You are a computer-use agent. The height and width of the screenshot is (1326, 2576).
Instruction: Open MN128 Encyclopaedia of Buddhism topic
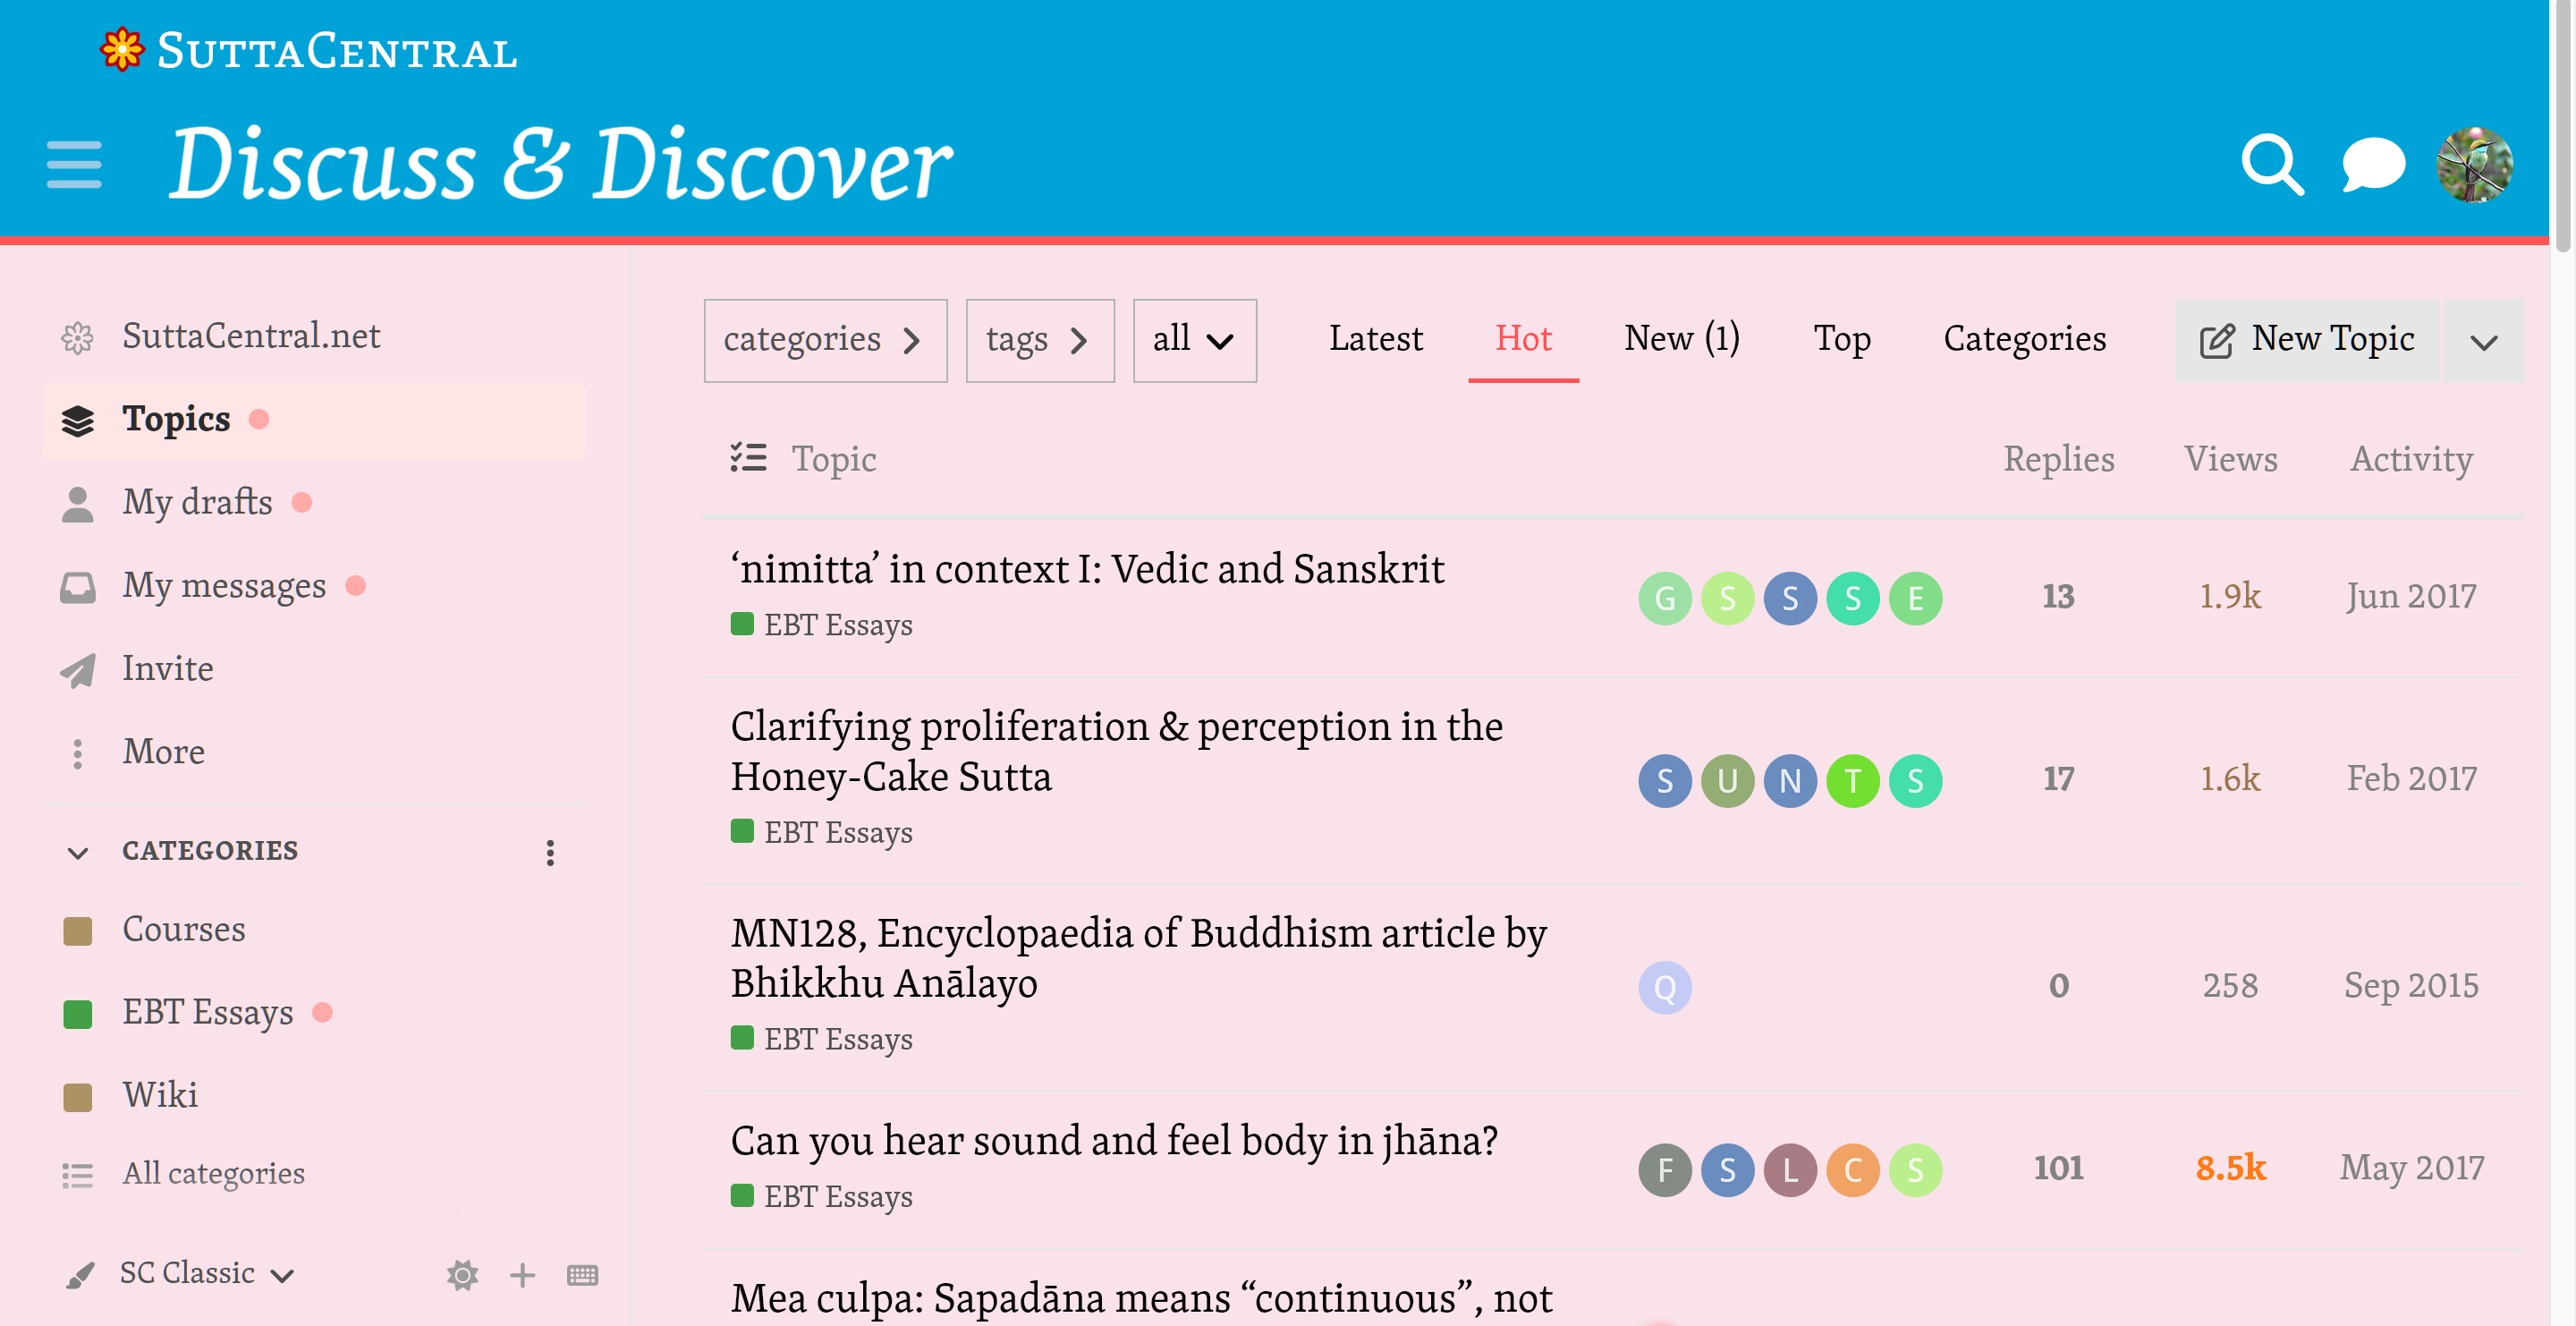(x=1138, y=958)
